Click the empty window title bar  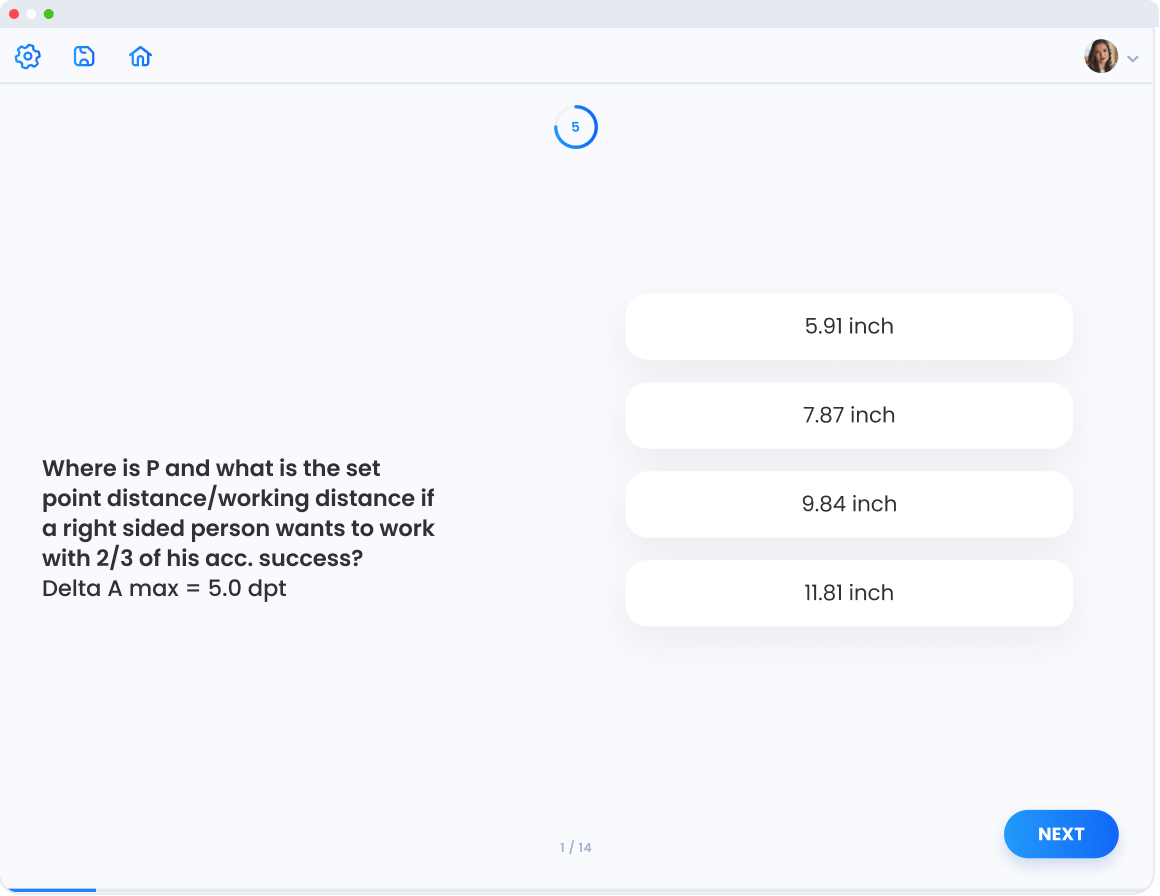coord(580,14)
